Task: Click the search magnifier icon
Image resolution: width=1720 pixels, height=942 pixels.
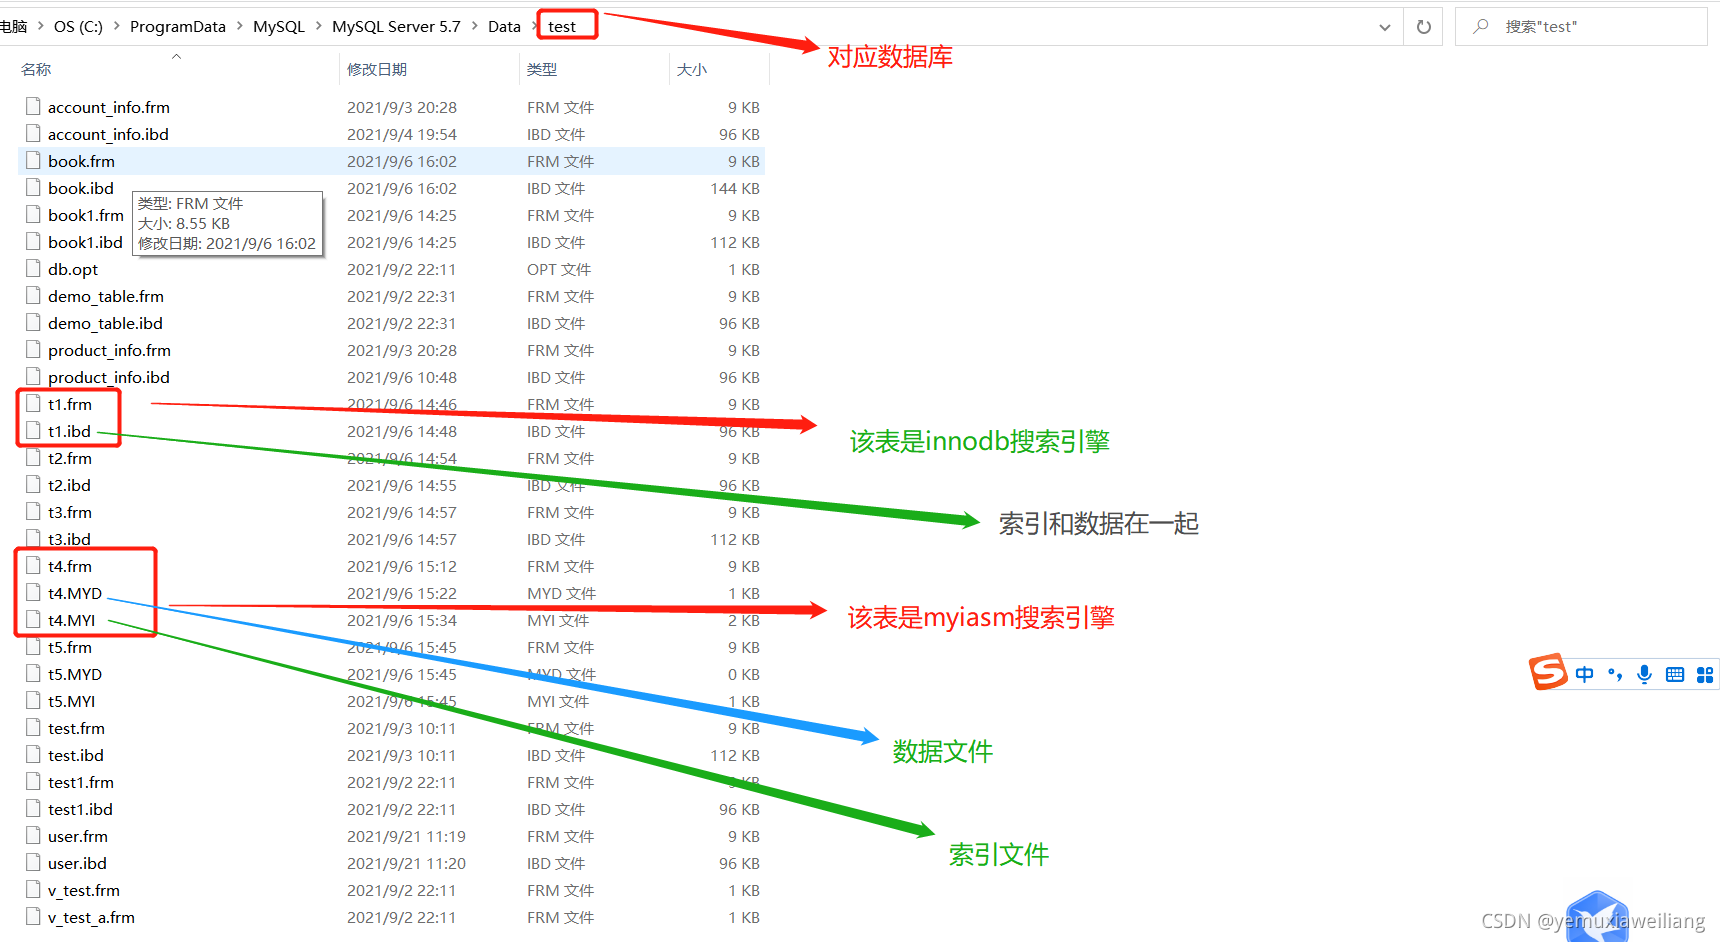Action: (1481, 26)
